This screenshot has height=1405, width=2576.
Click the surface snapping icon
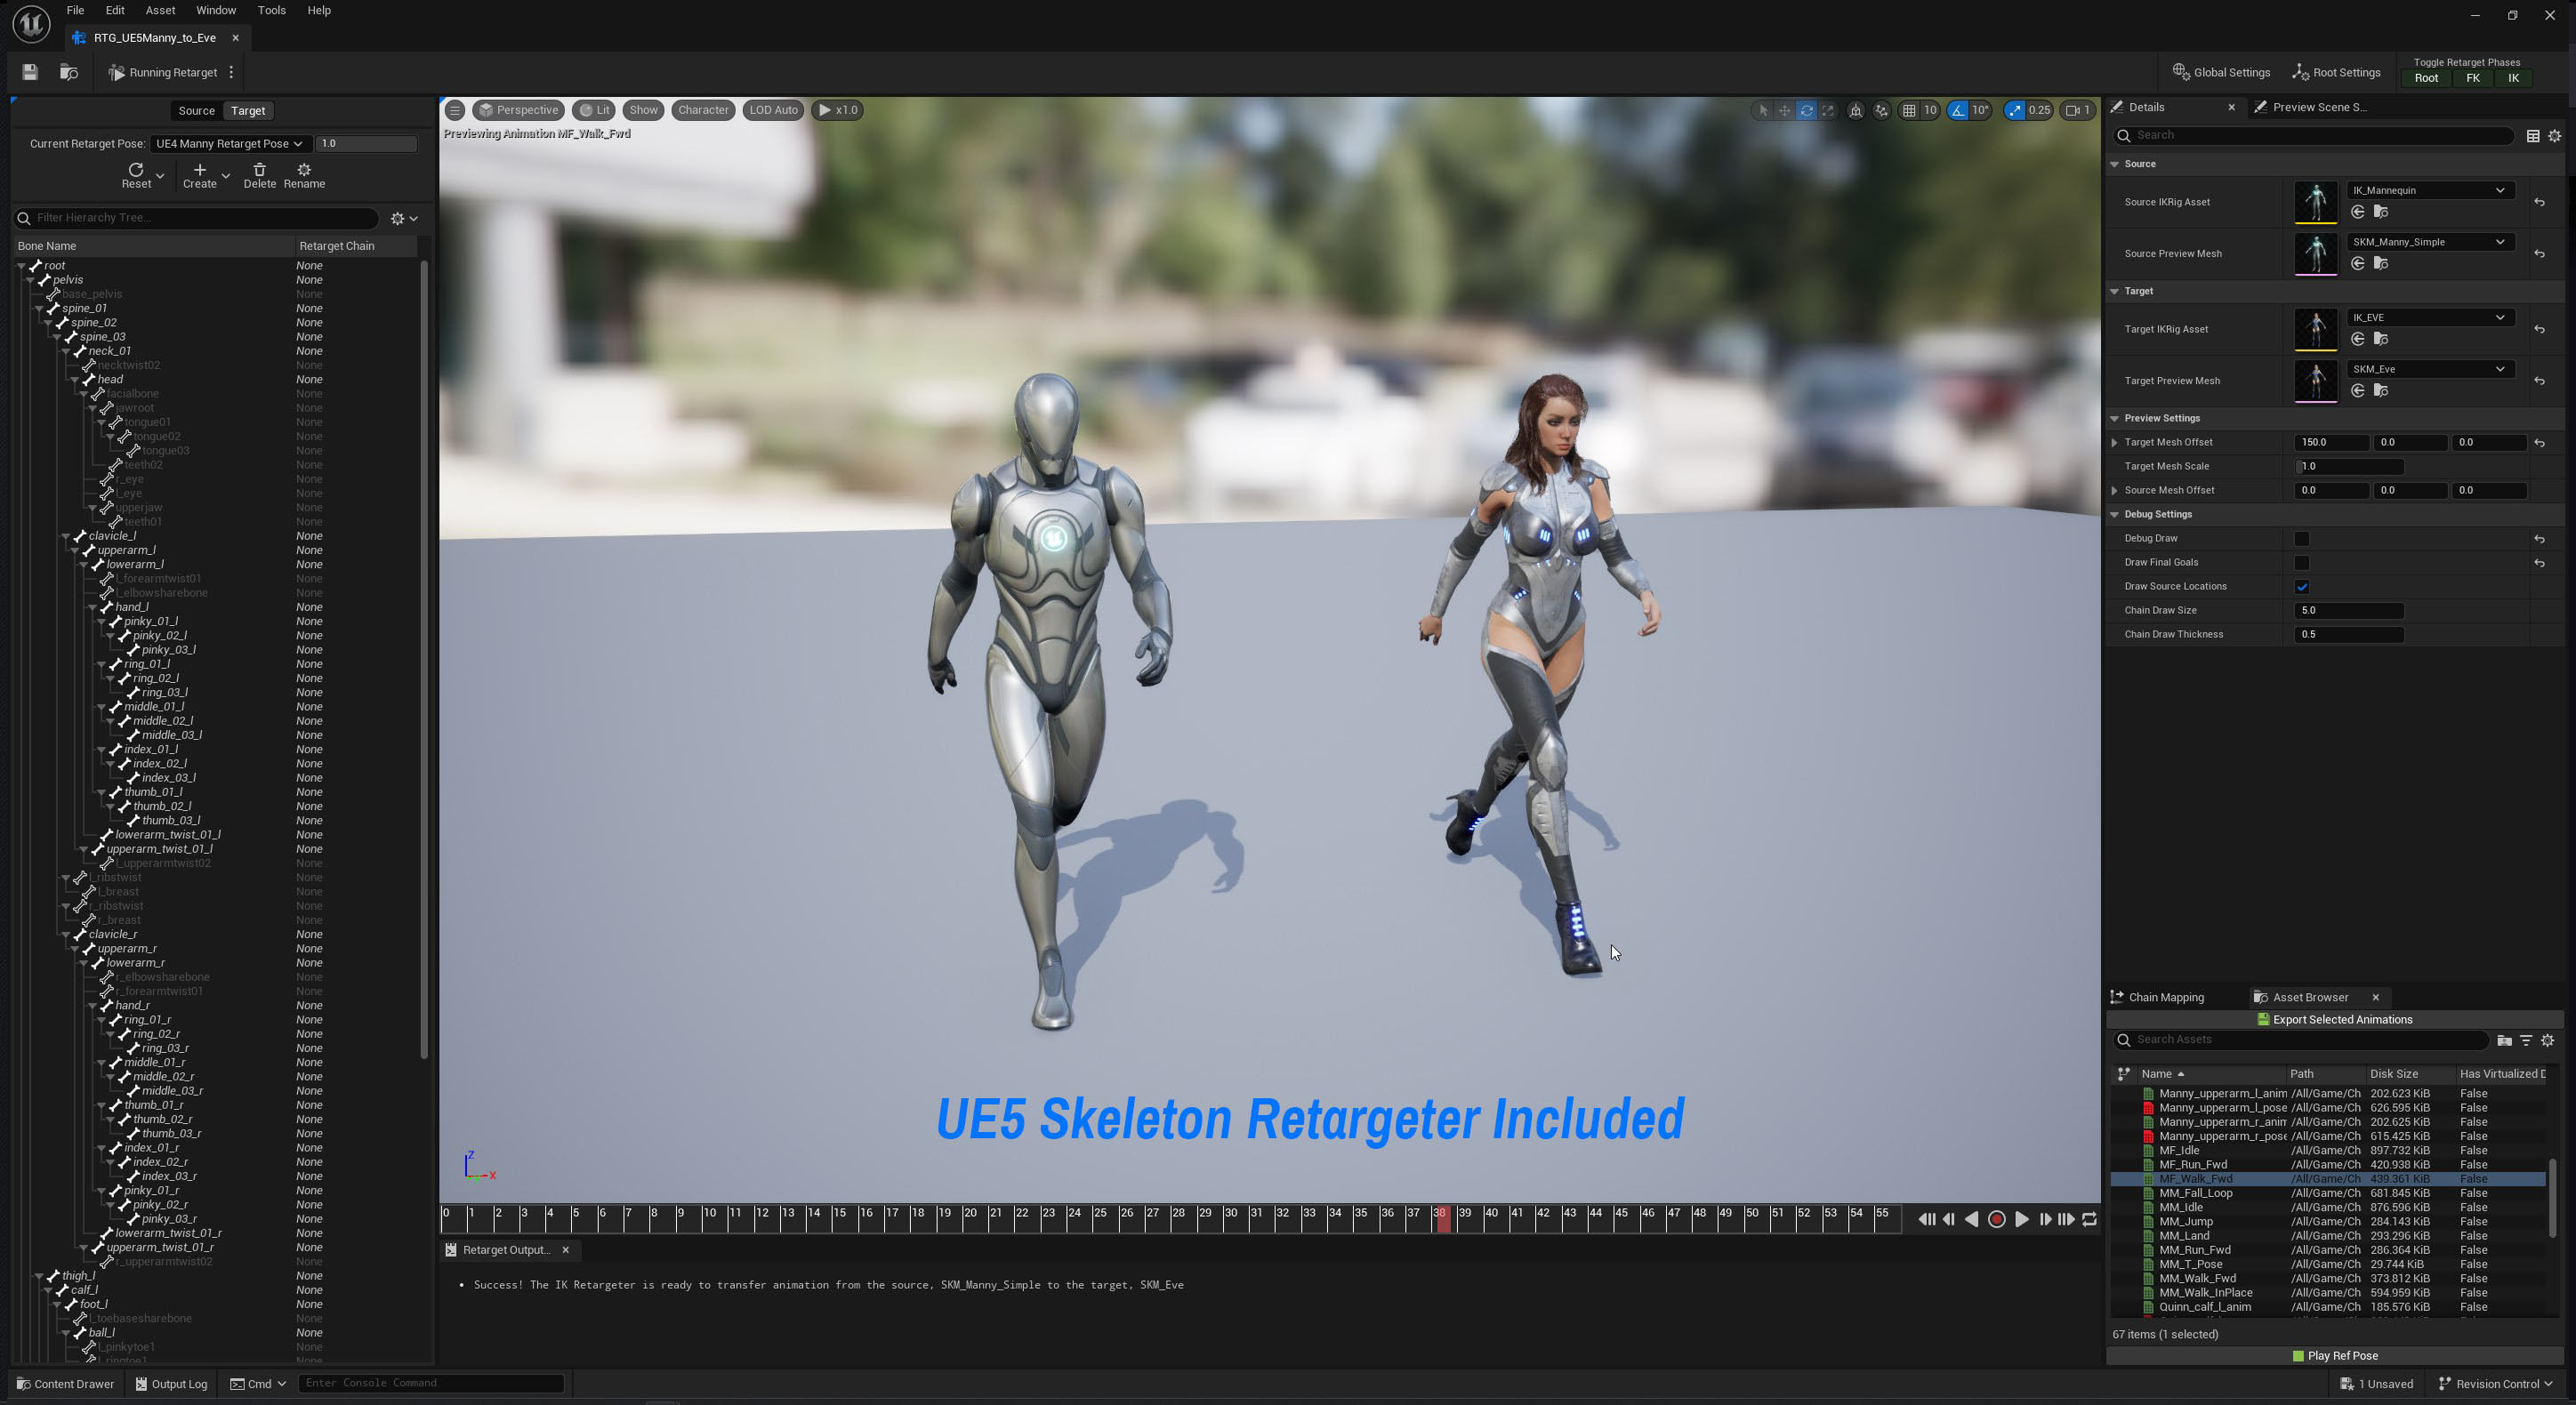[1882, 110]
